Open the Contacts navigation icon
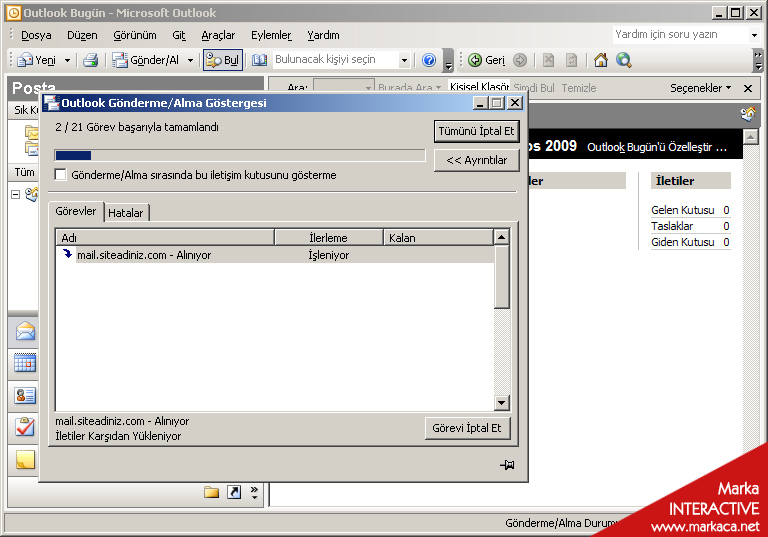768x537 pixels. (25, 395)
